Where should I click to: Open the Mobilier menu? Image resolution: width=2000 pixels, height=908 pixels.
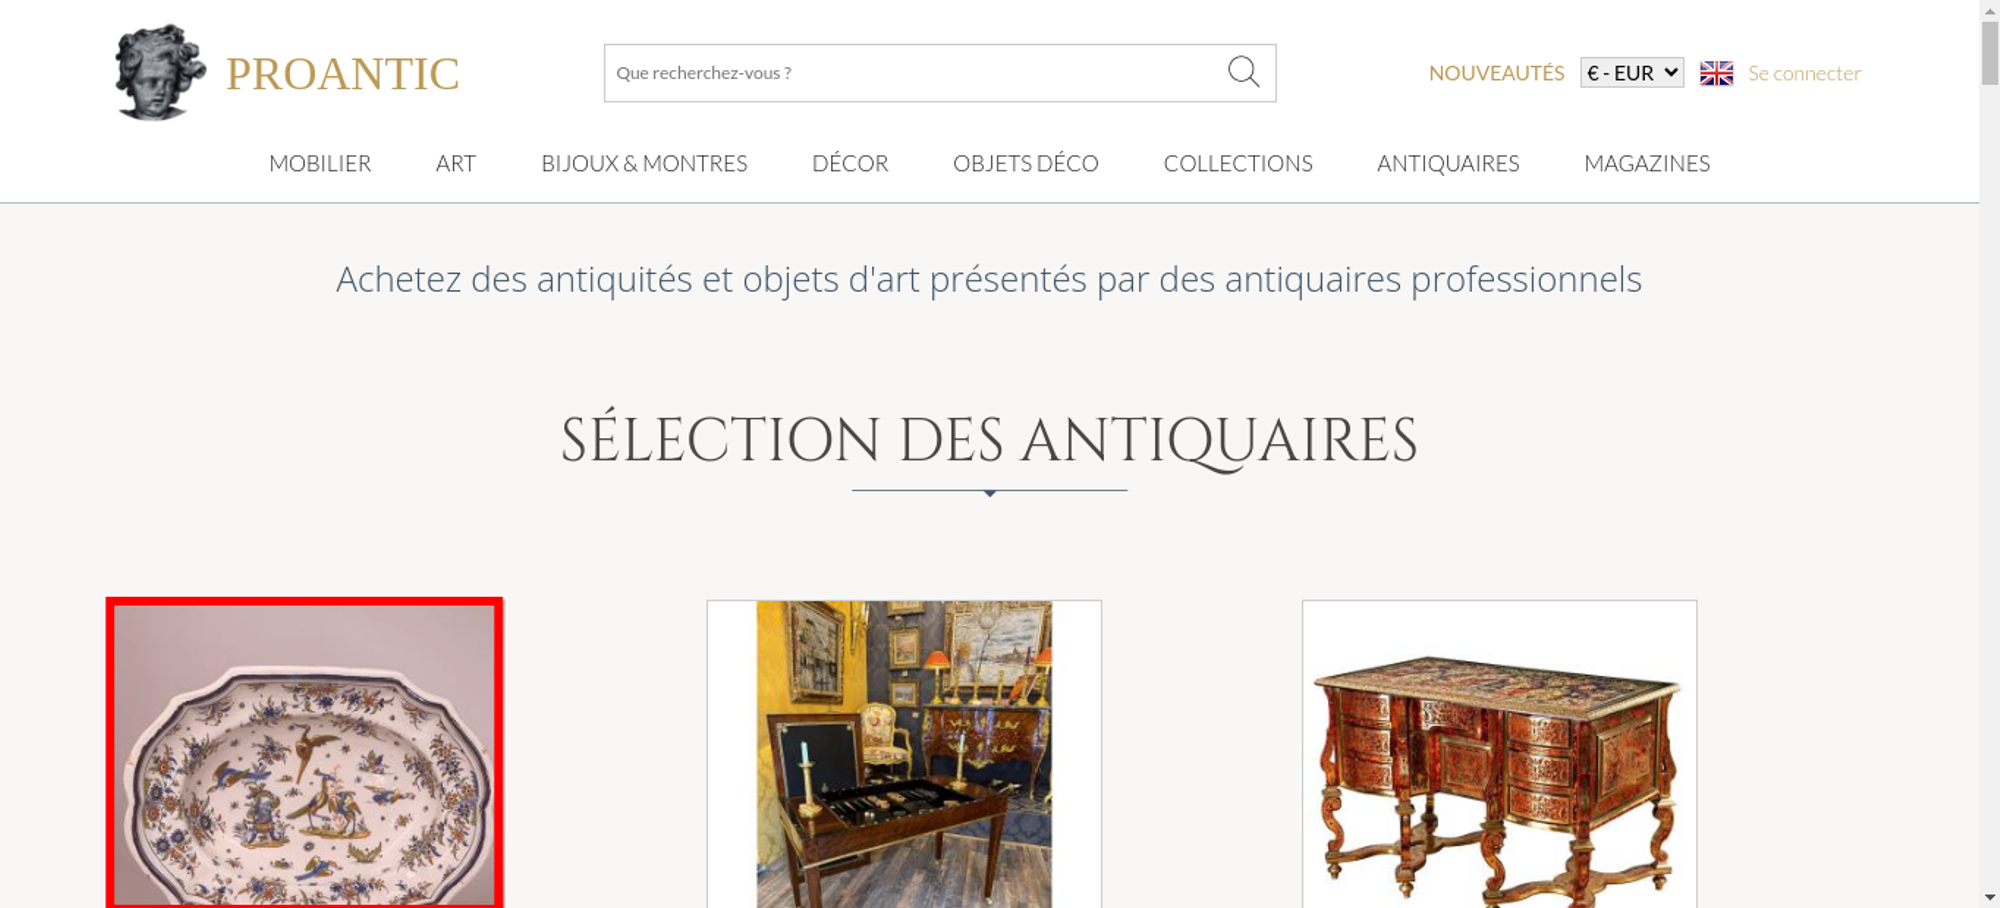(x=320, y=163)
